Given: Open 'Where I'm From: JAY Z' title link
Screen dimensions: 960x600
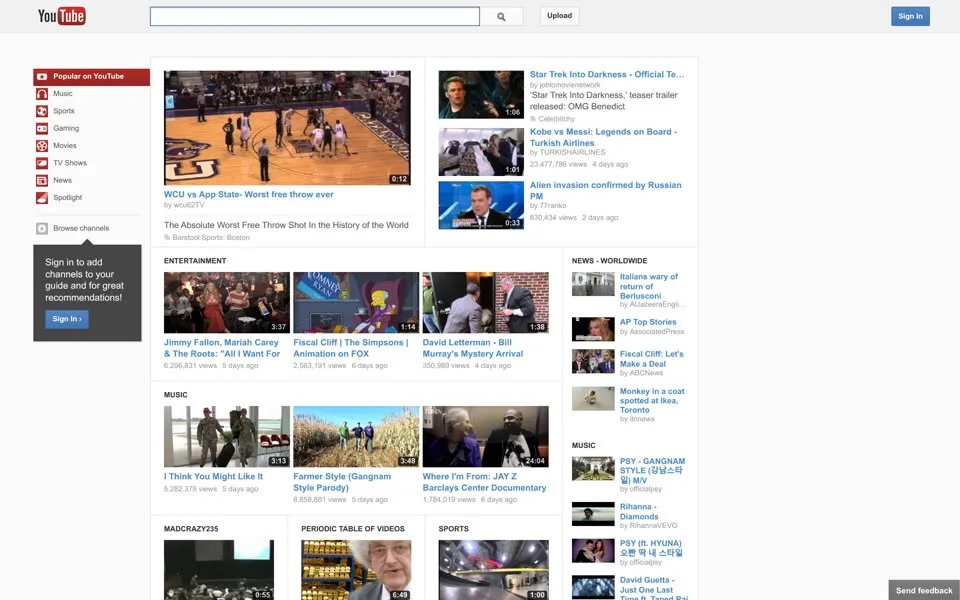Looking at the screenshot, I should [x=484, y=482].
